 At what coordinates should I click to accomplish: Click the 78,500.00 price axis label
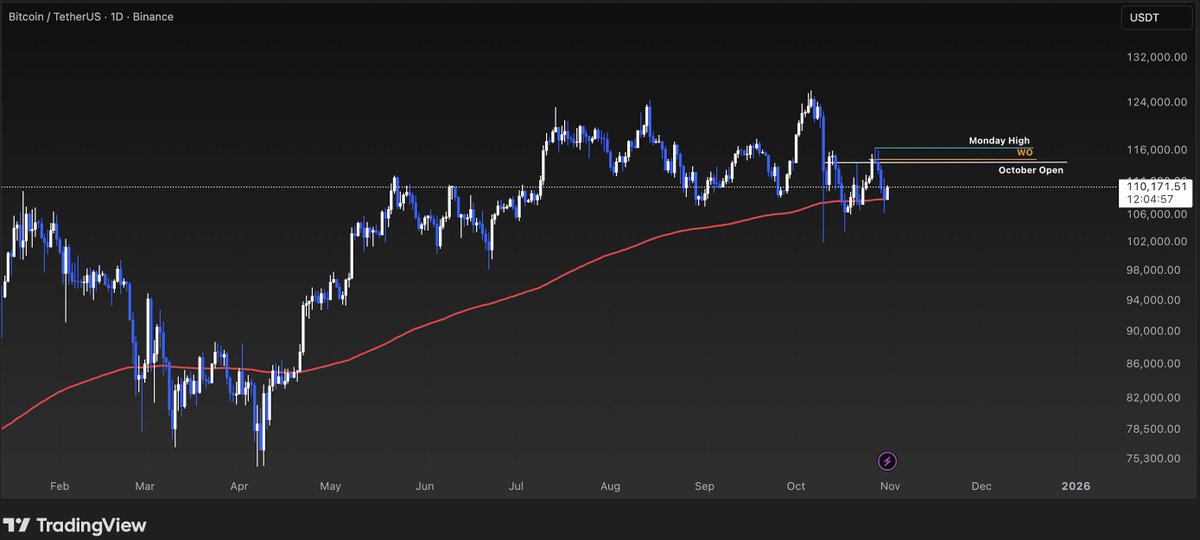pyautogui.click(x=1156, y=429)
